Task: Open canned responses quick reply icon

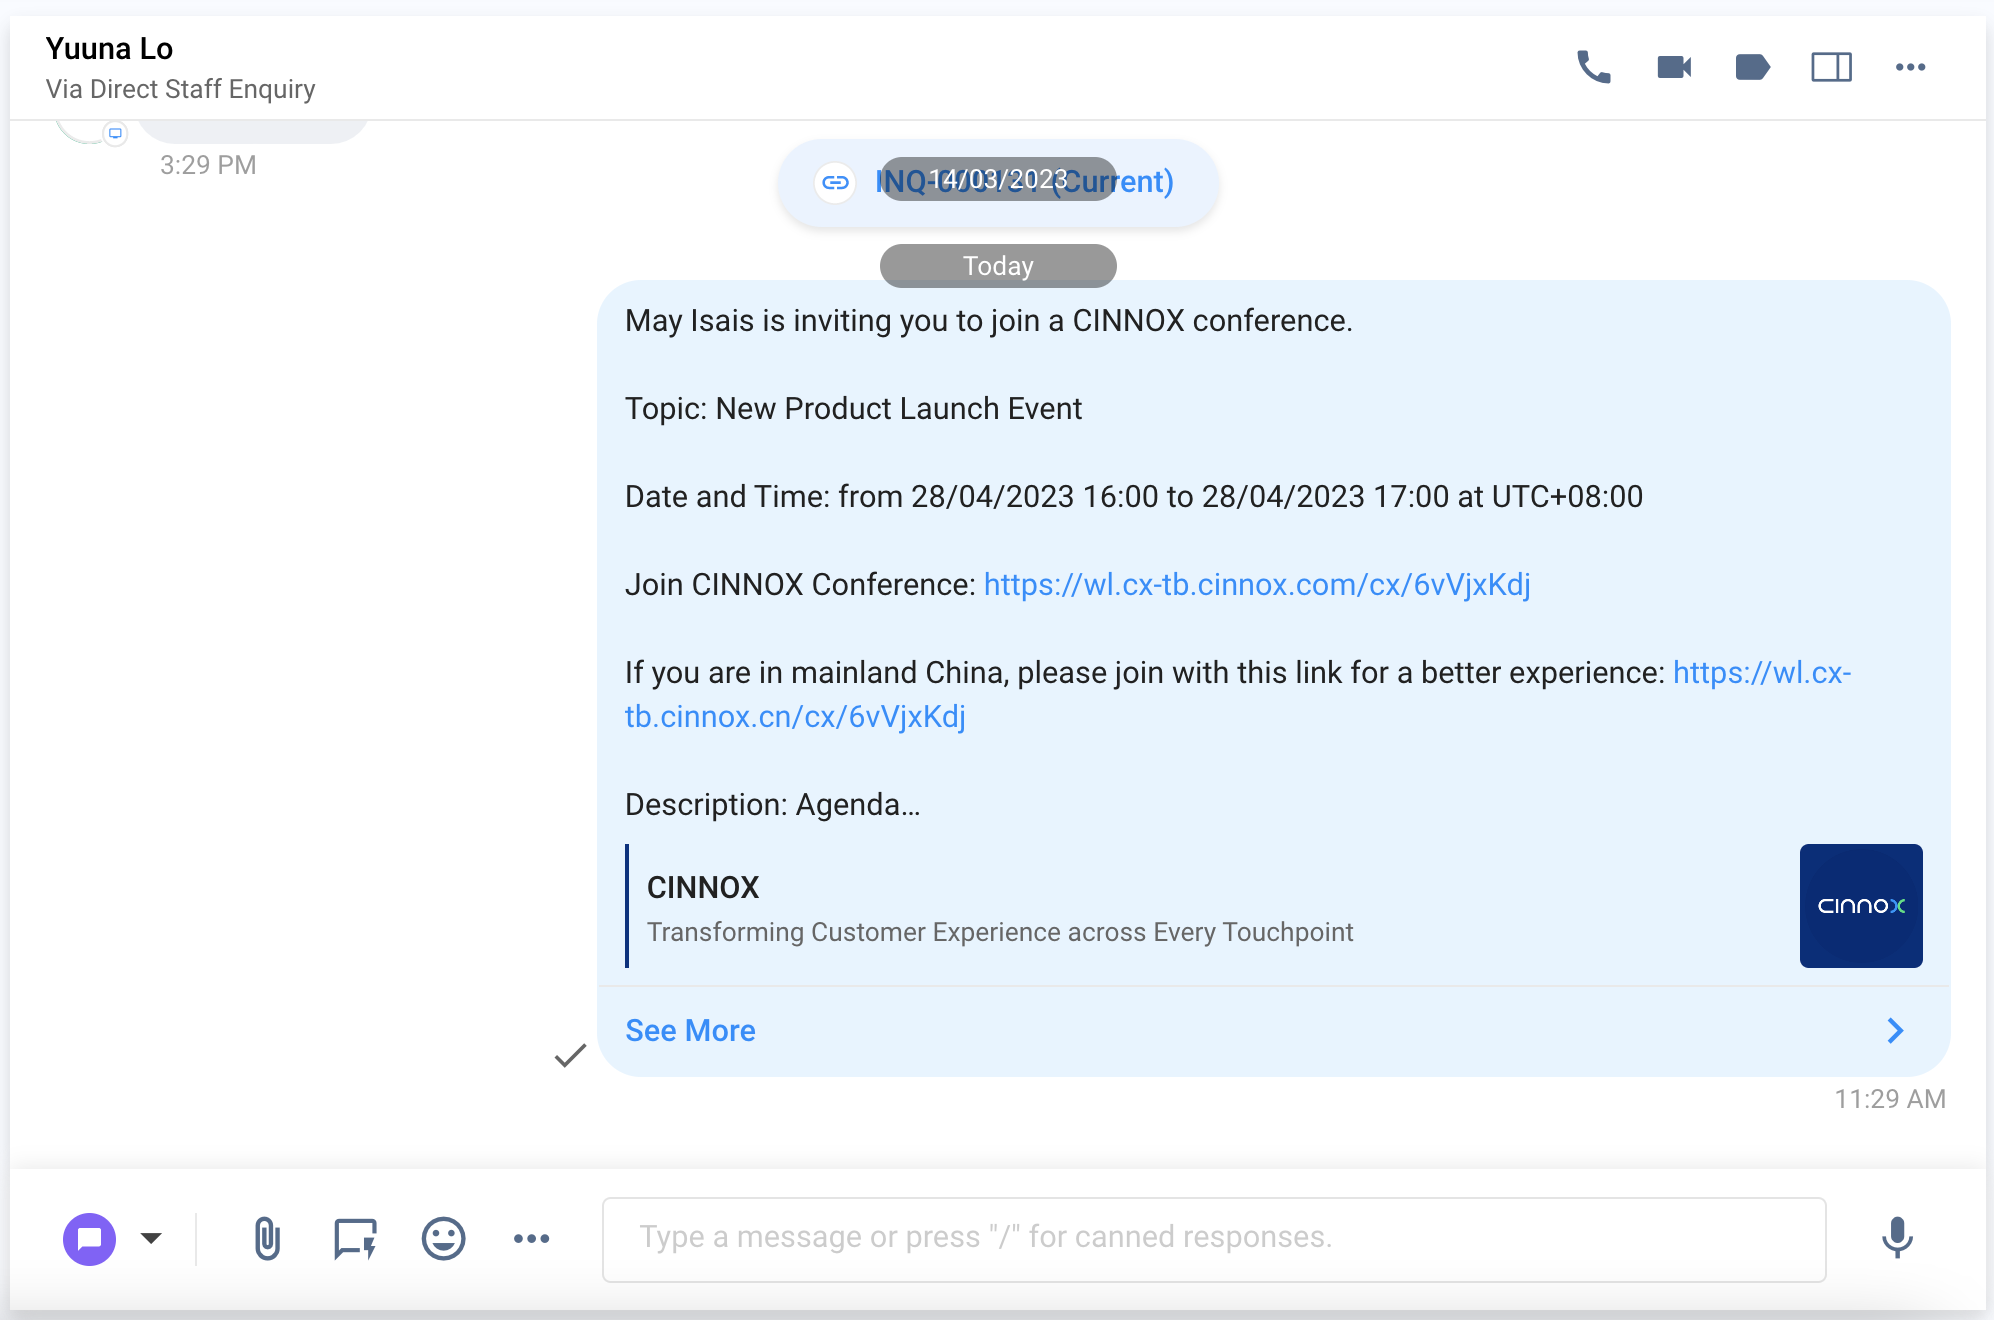Action: coord(355,1238)
